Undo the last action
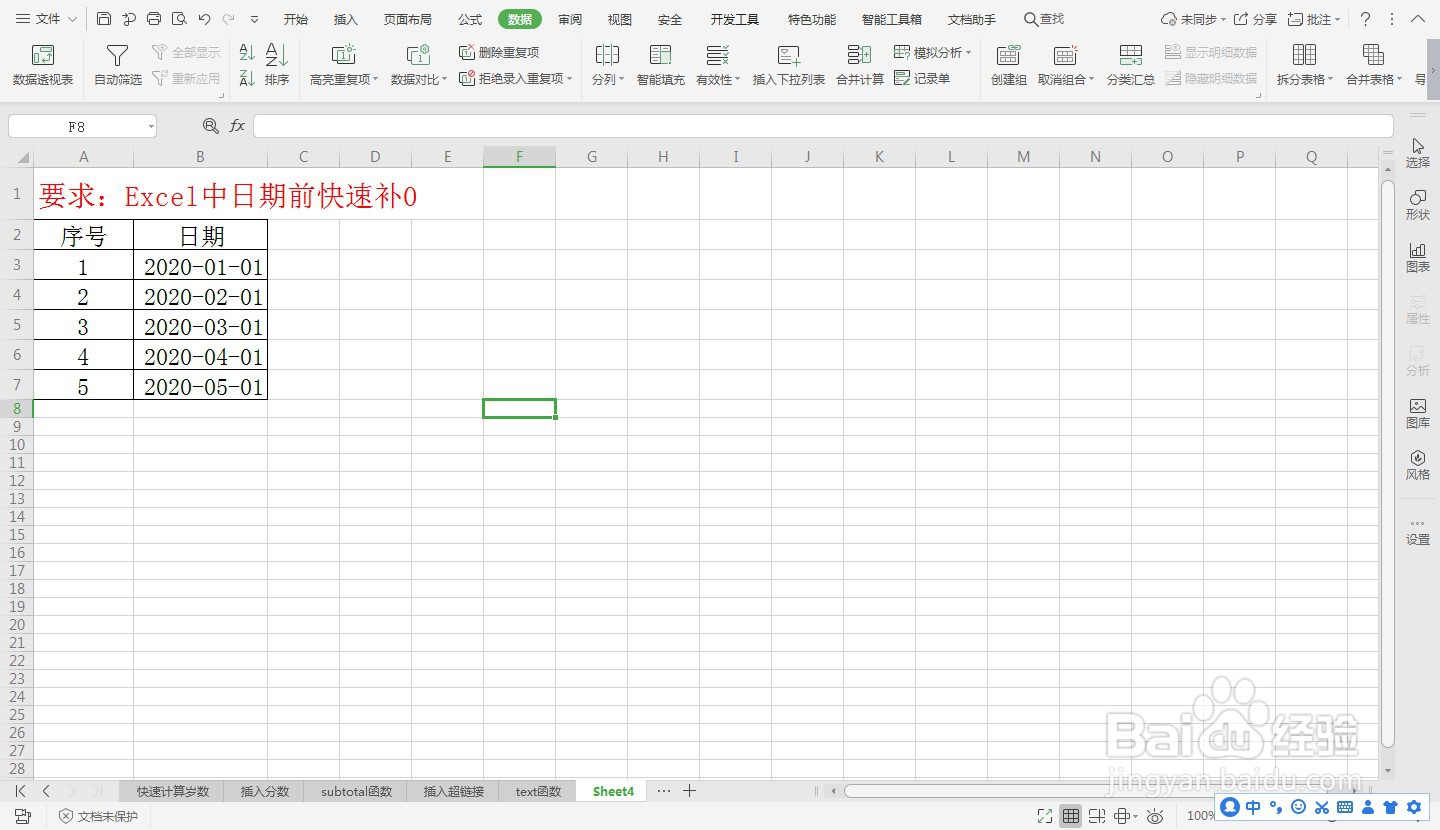The width and height of the screenshot is (1440, 830). tap(204, 19)
